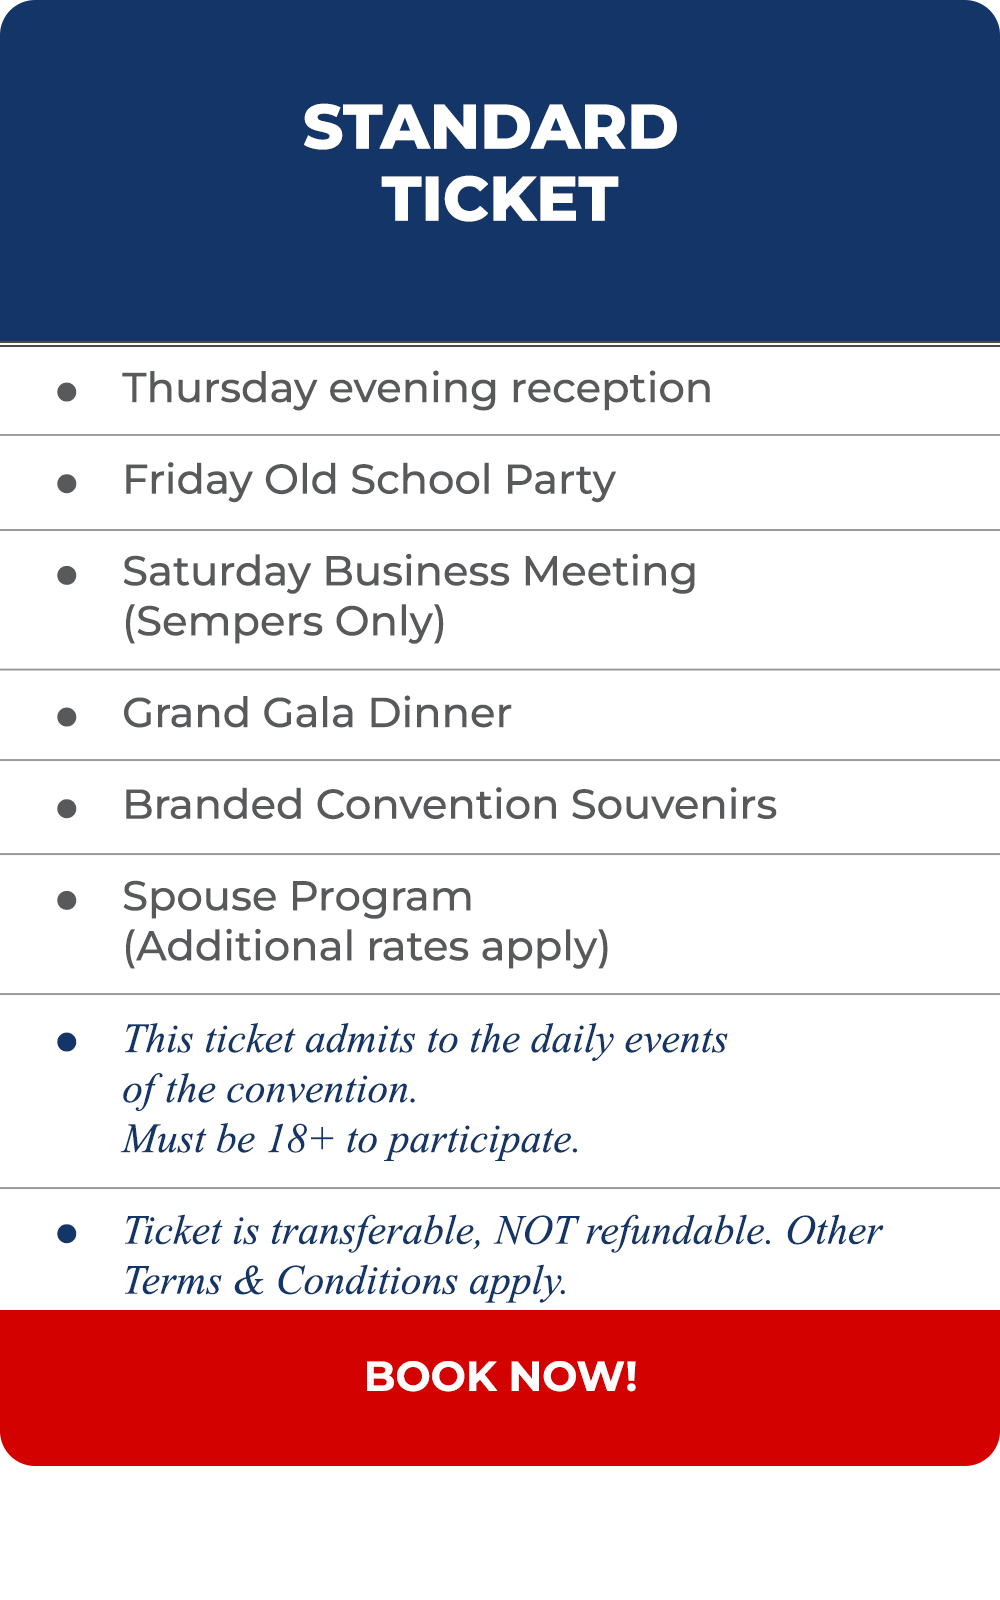Click the blue bullet beside "This ticket admits"
This screenshot has width=1000, height=1600.
(67, 1042)
